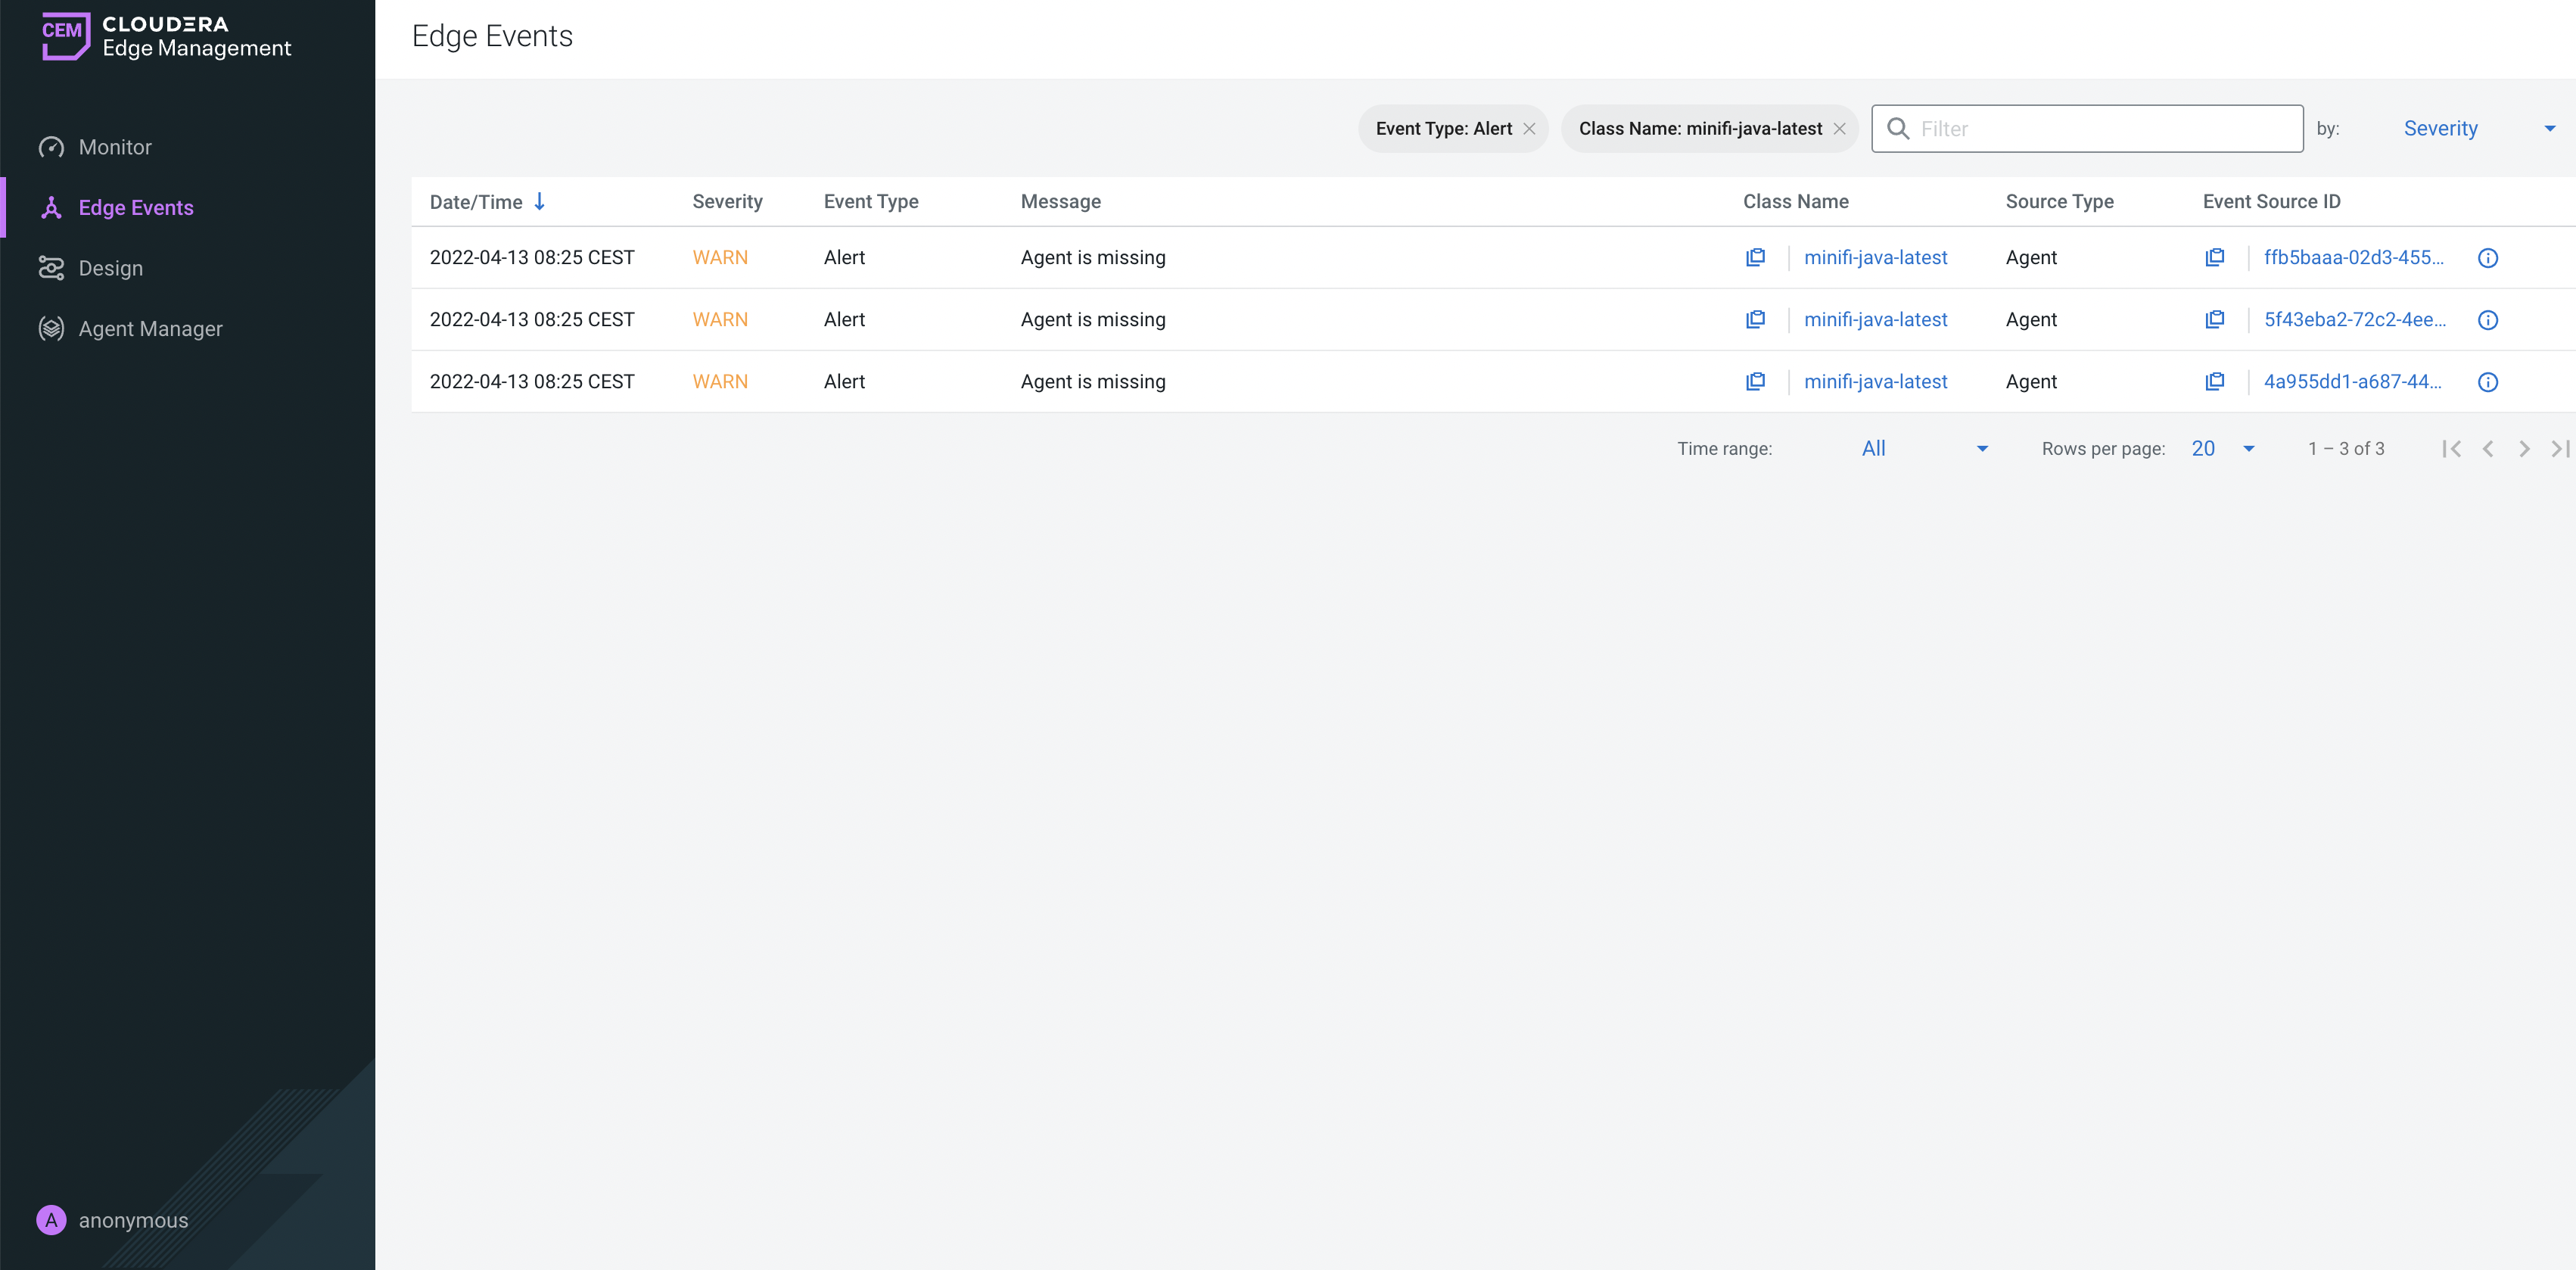The height and width of the screenshot is (1270, 2576).
Task: Toggle Date/Time sort direction
Action: (x=540, y=201)
